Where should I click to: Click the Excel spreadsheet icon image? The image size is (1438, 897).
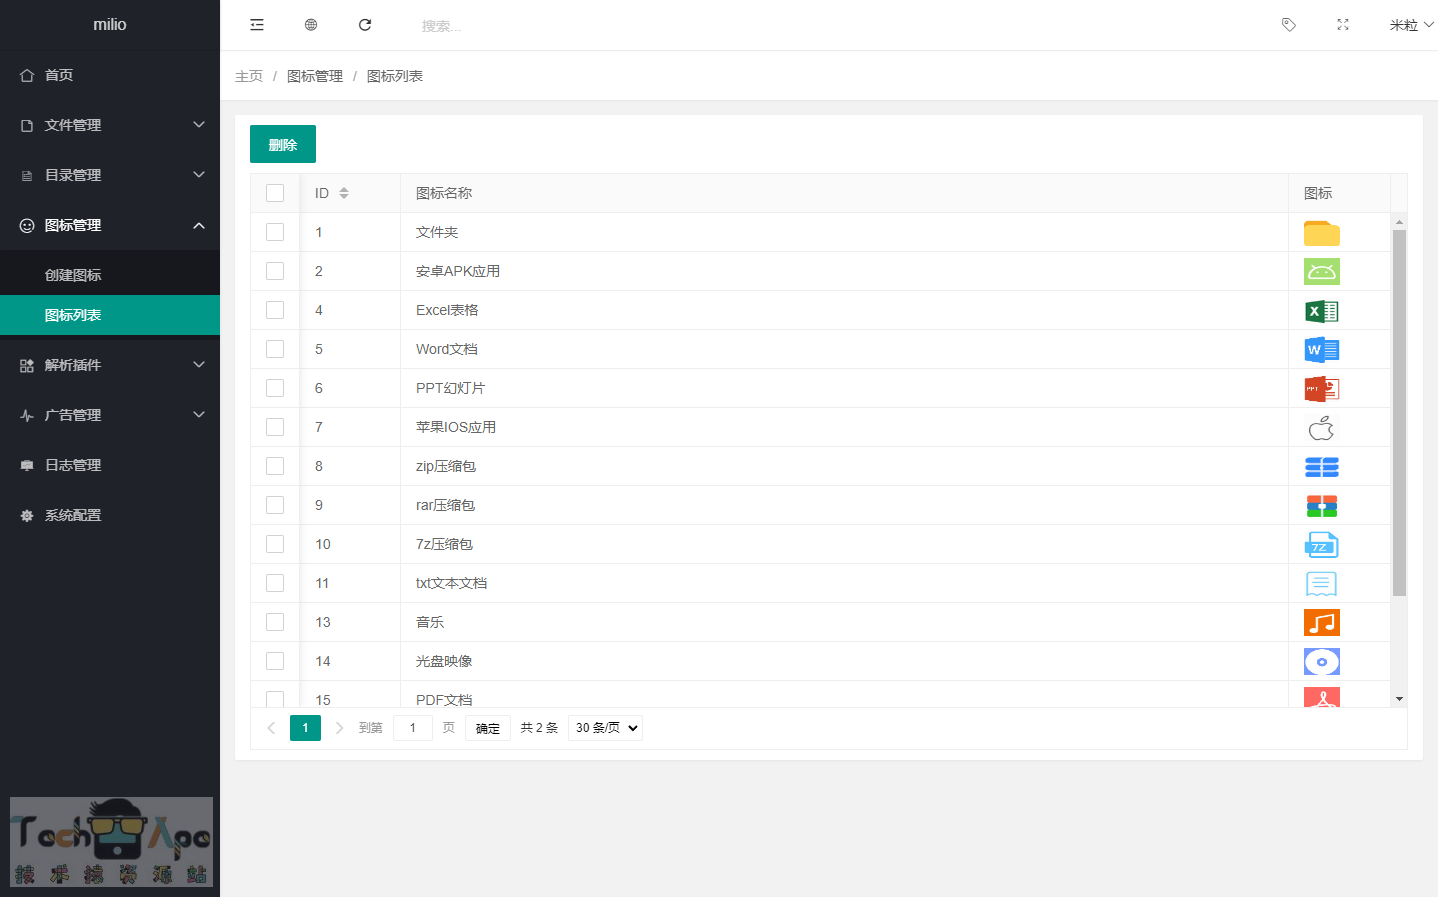click(1321, 311)
